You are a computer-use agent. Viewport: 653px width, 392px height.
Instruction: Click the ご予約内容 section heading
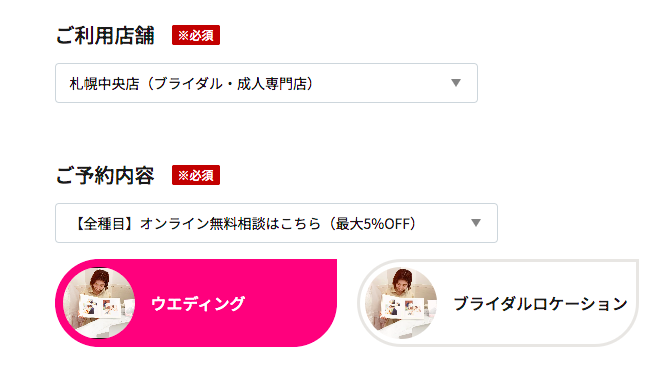tap(105, 175)
